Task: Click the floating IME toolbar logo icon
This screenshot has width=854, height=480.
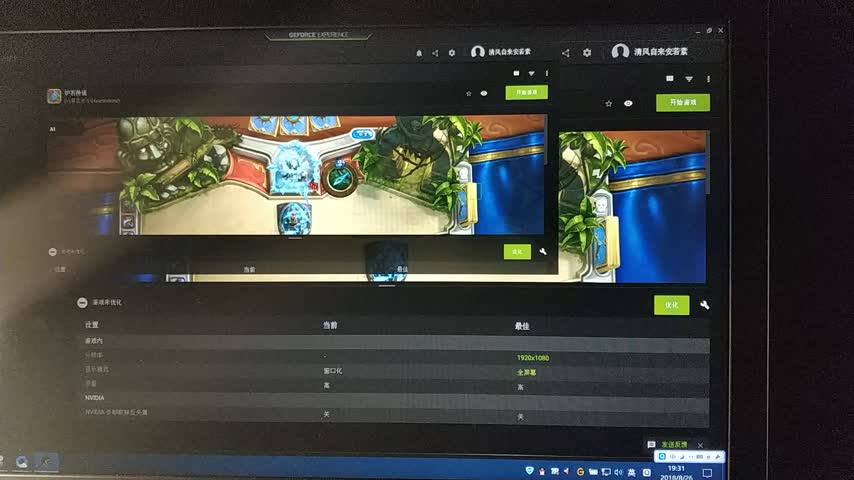Action: tap(662, 457)
